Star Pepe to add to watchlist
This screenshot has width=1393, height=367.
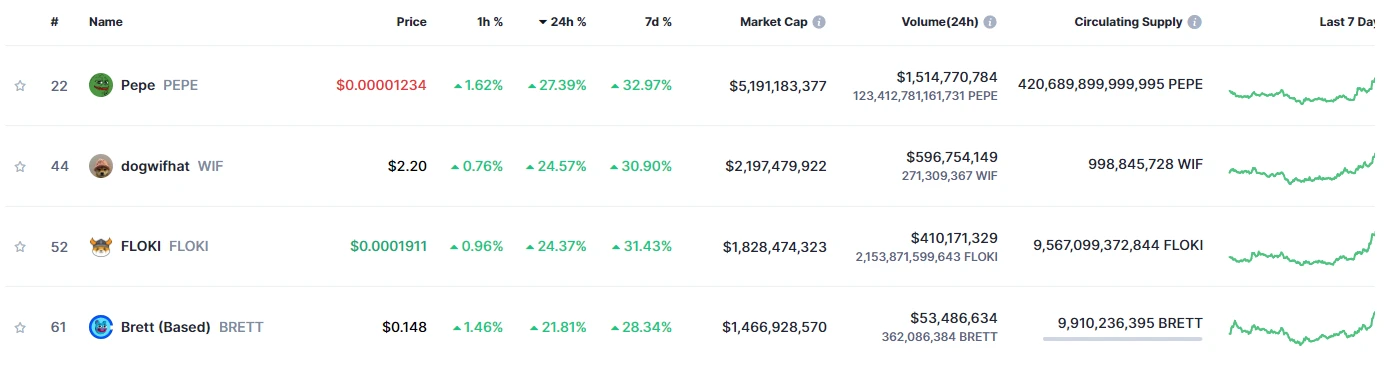pyautogui.click(x=19, y=86)
